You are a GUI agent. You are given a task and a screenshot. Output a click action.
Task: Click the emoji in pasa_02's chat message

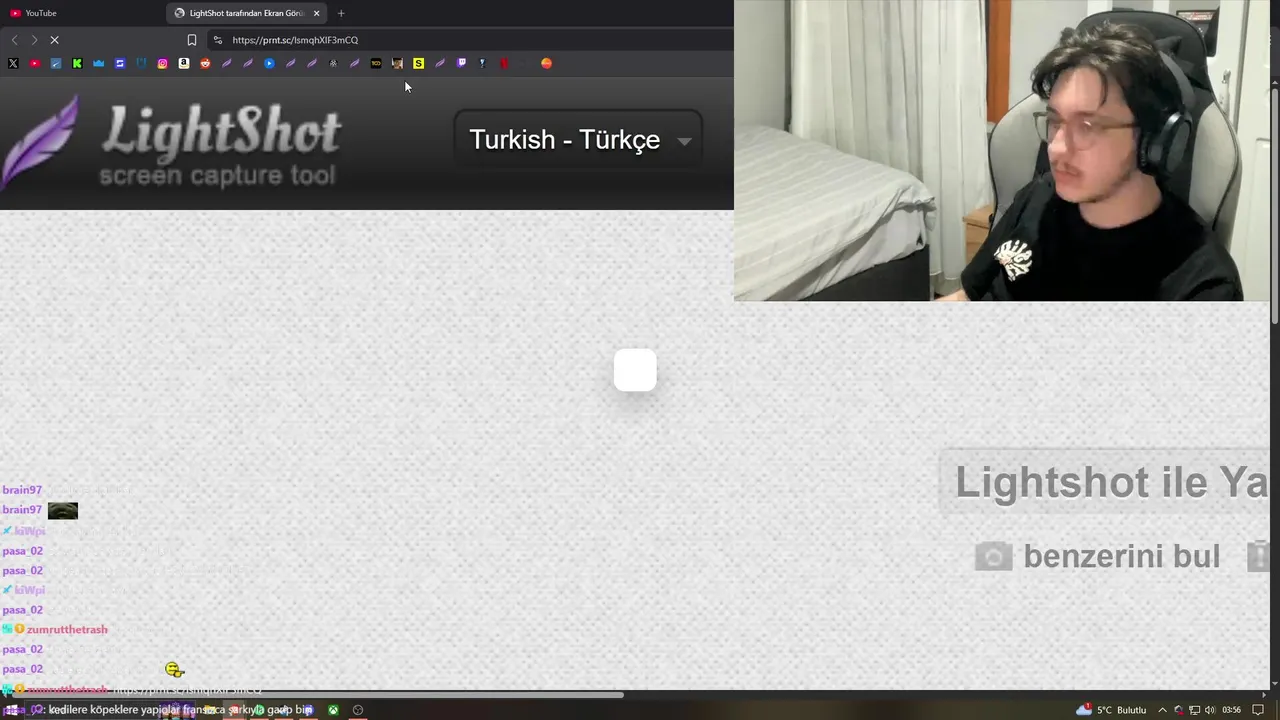click(x=174, y=670)
